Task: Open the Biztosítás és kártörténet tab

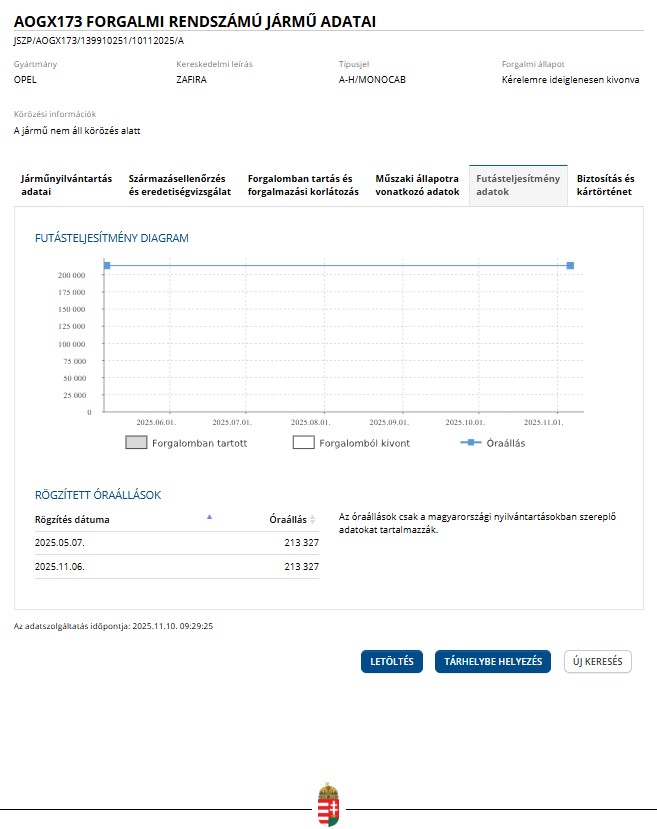Action: click(605, 185)
